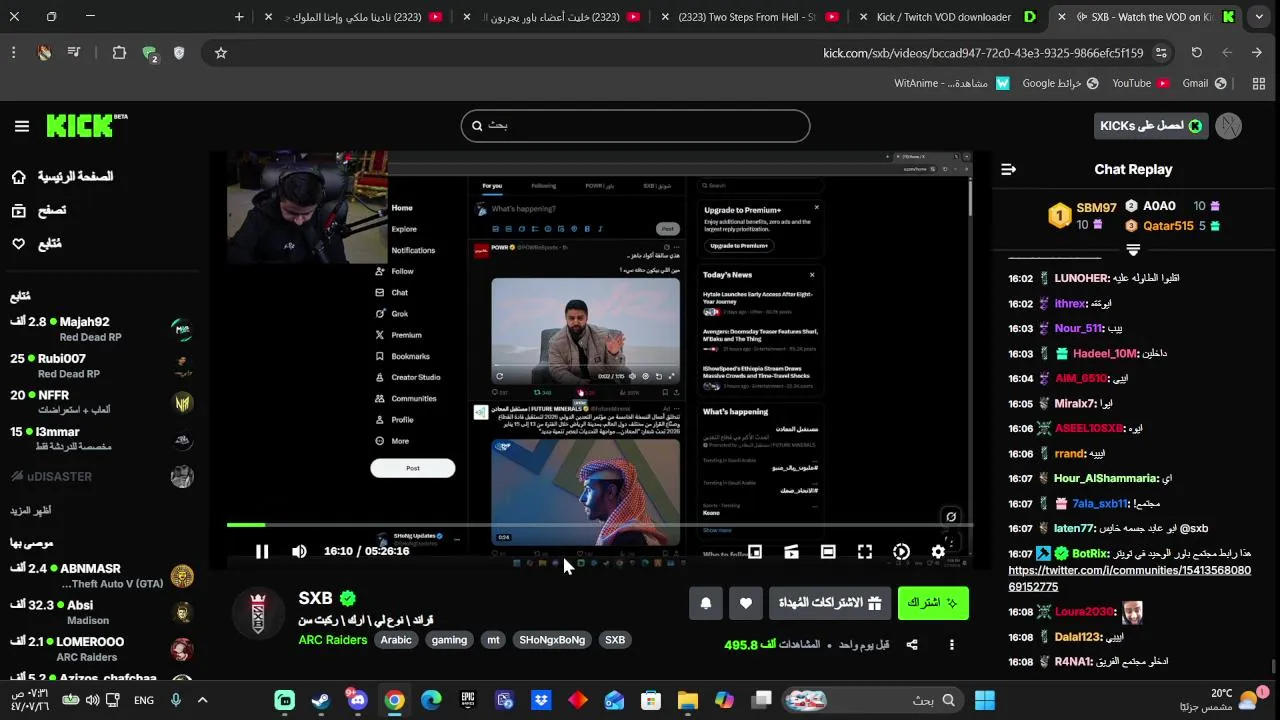The width and height of the screenshot is (1280, 720).
Task: Open three-dot more options below video
Action: click(951, 645)
